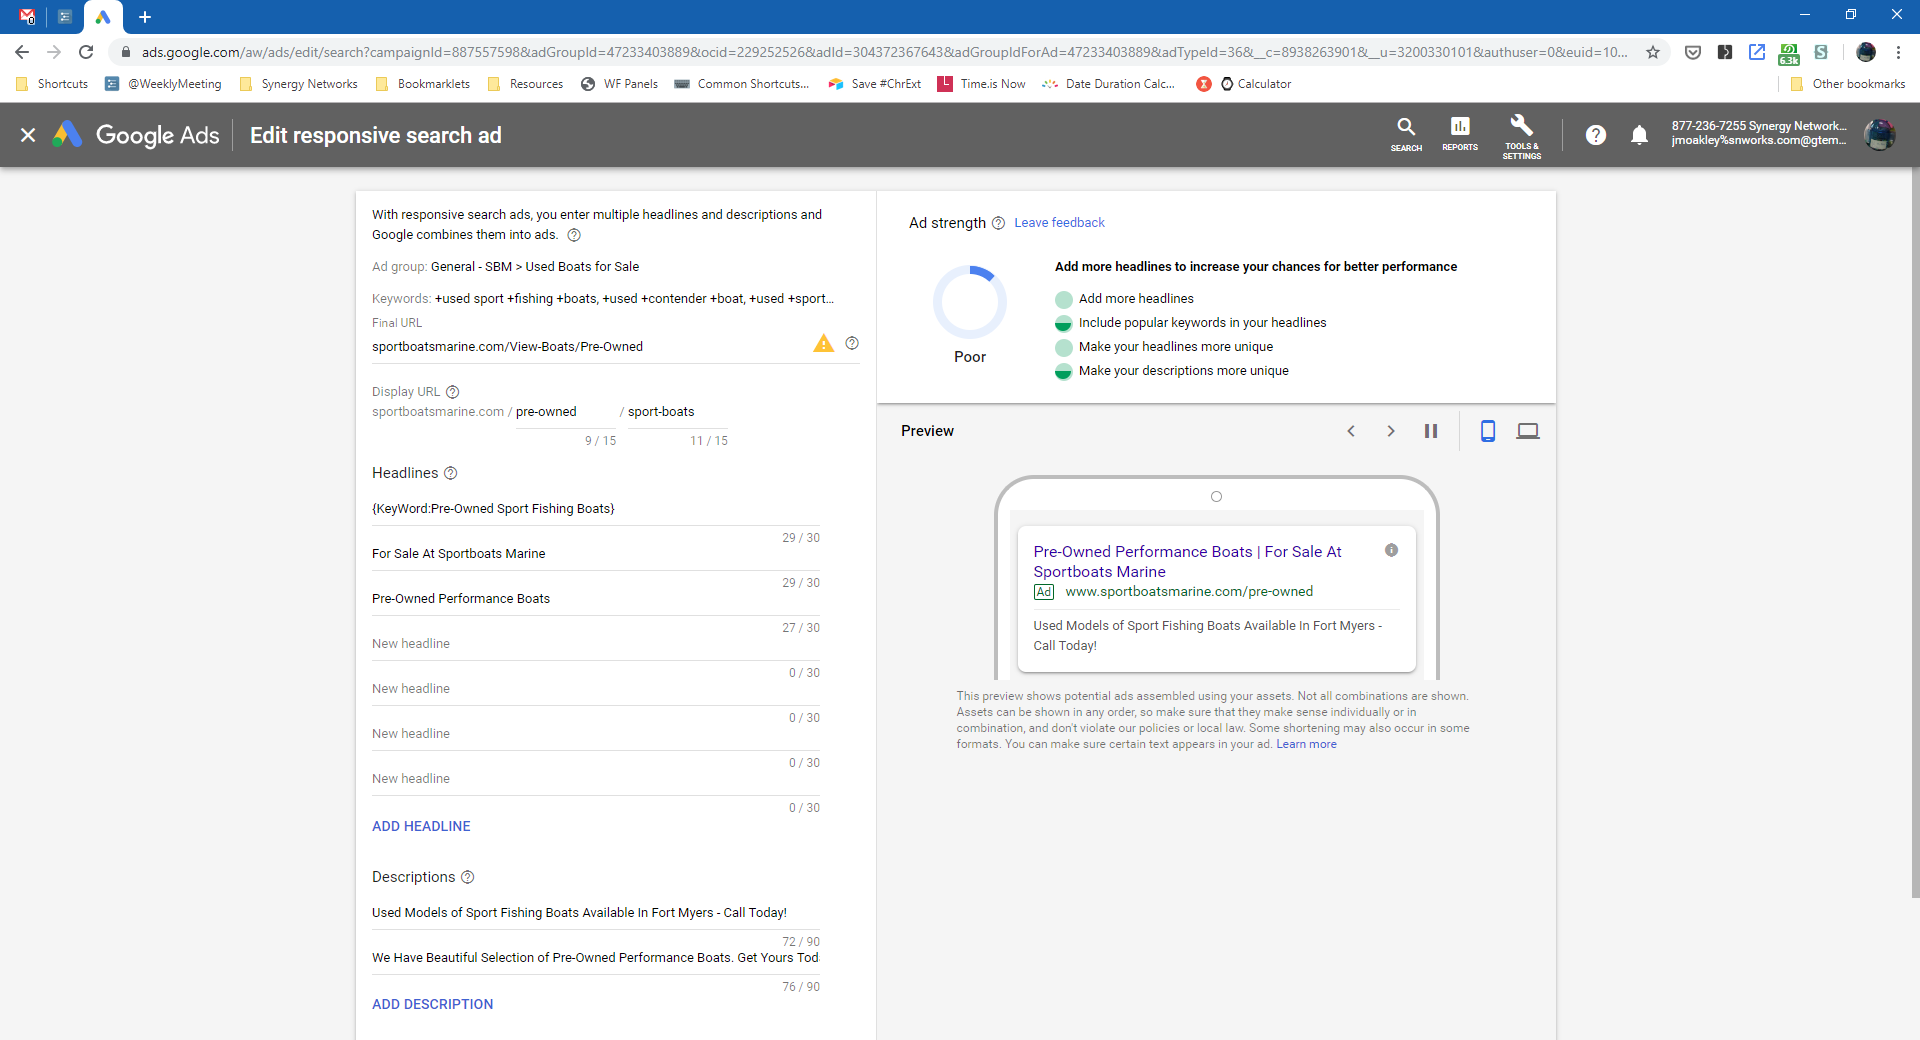This screenshot has height=1040, width=1920.
Task: Go back in the browser
Action: 22,52
